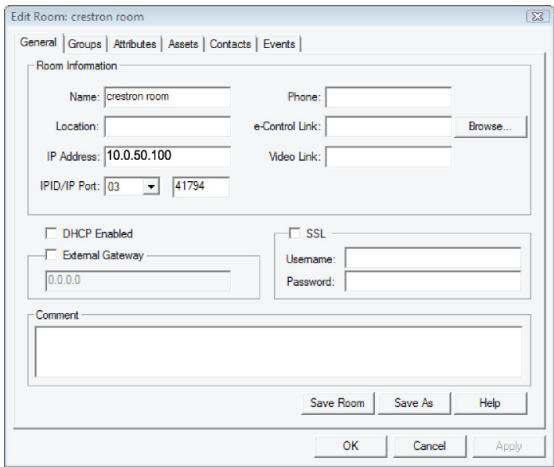Select the Events tab
This screenshot has width=554, height=467.
pyautogui.click(x=279, y=44)
